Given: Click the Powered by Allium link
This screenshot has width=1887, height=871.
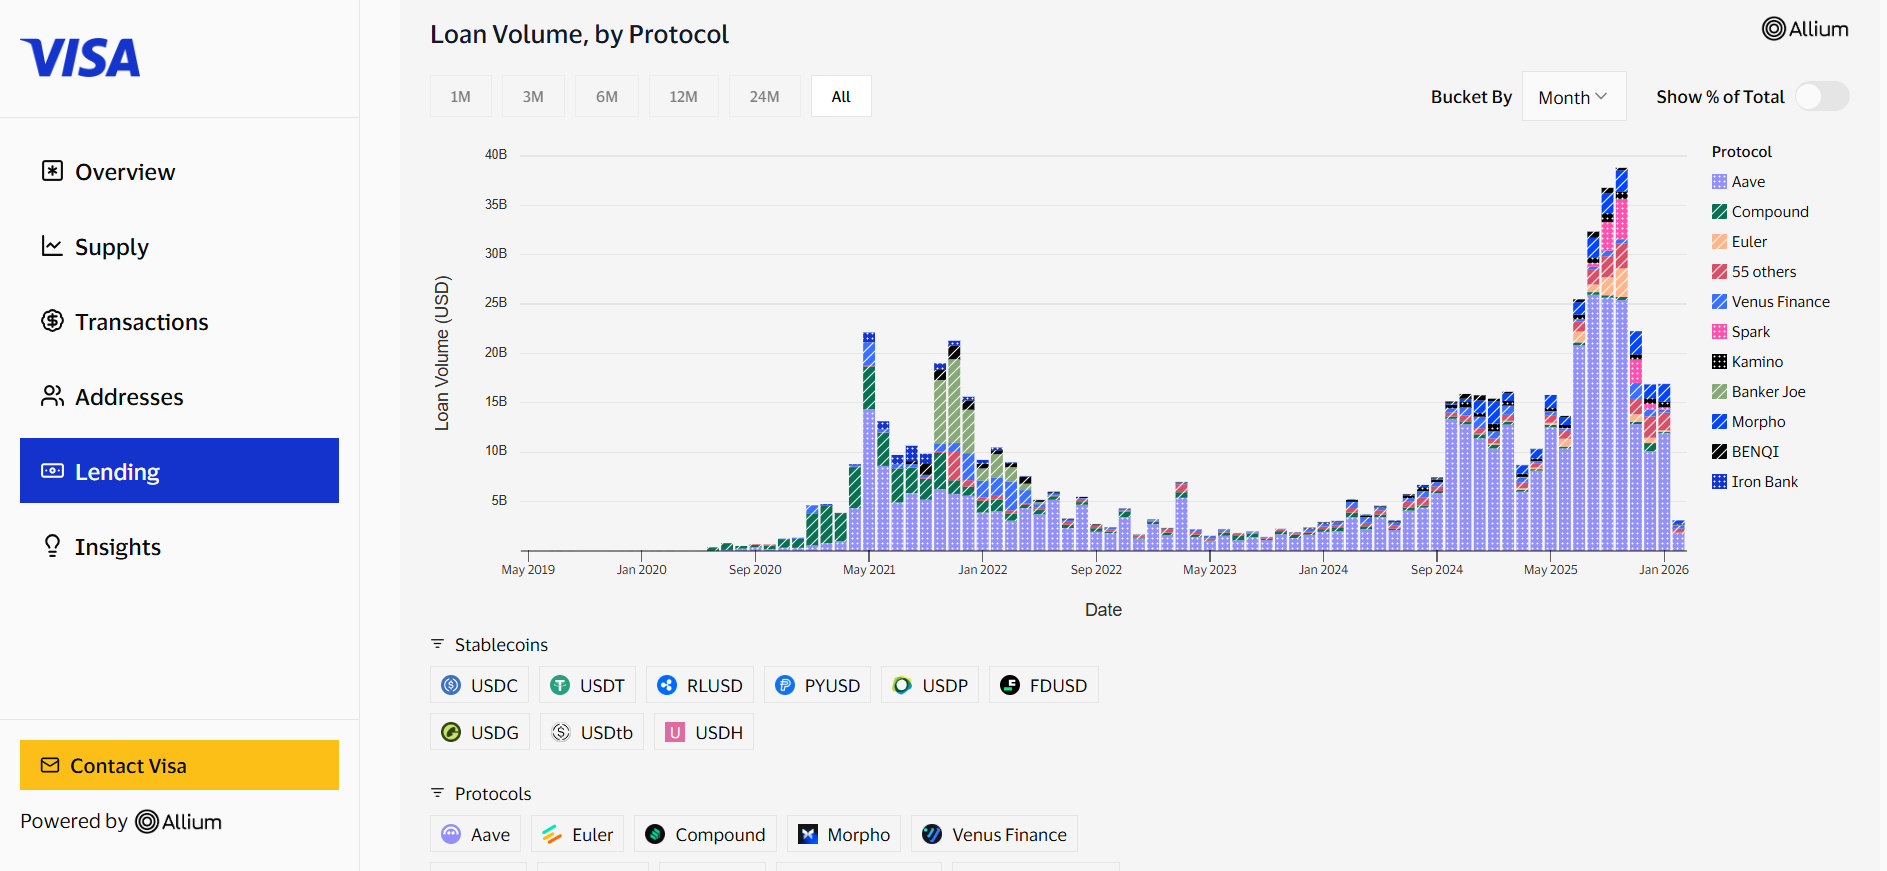Looking at the screenshot, I should pyautogui.click(x=121, y=821).
